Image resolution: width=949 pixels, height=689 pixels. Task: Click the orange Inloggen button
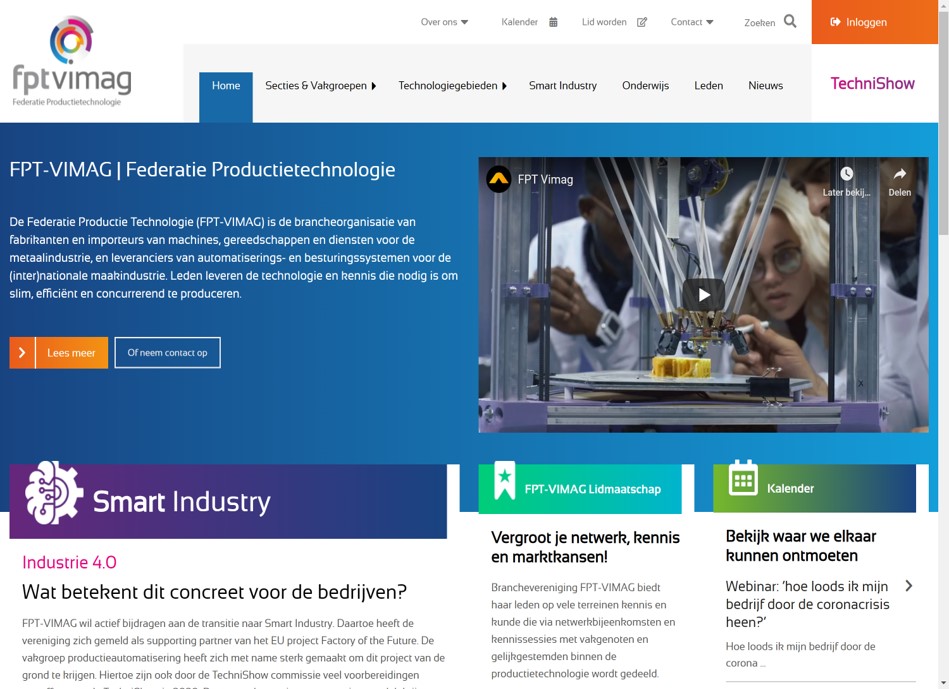pos(875,22)
